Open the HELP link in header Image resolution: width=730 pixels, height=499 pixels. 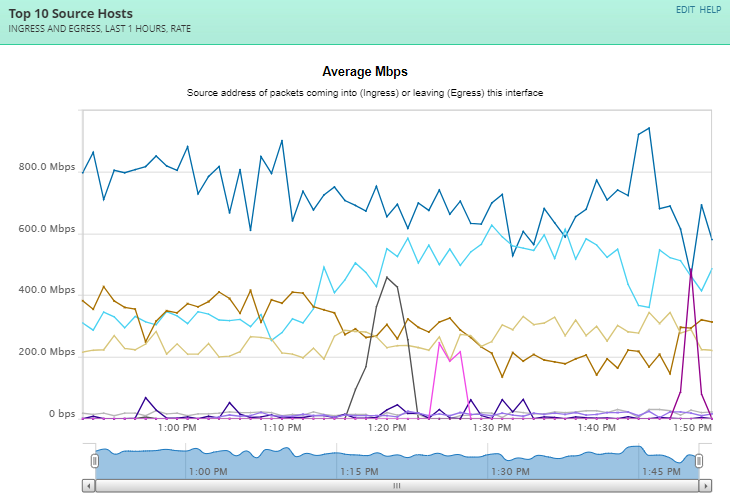pos(710,10)
